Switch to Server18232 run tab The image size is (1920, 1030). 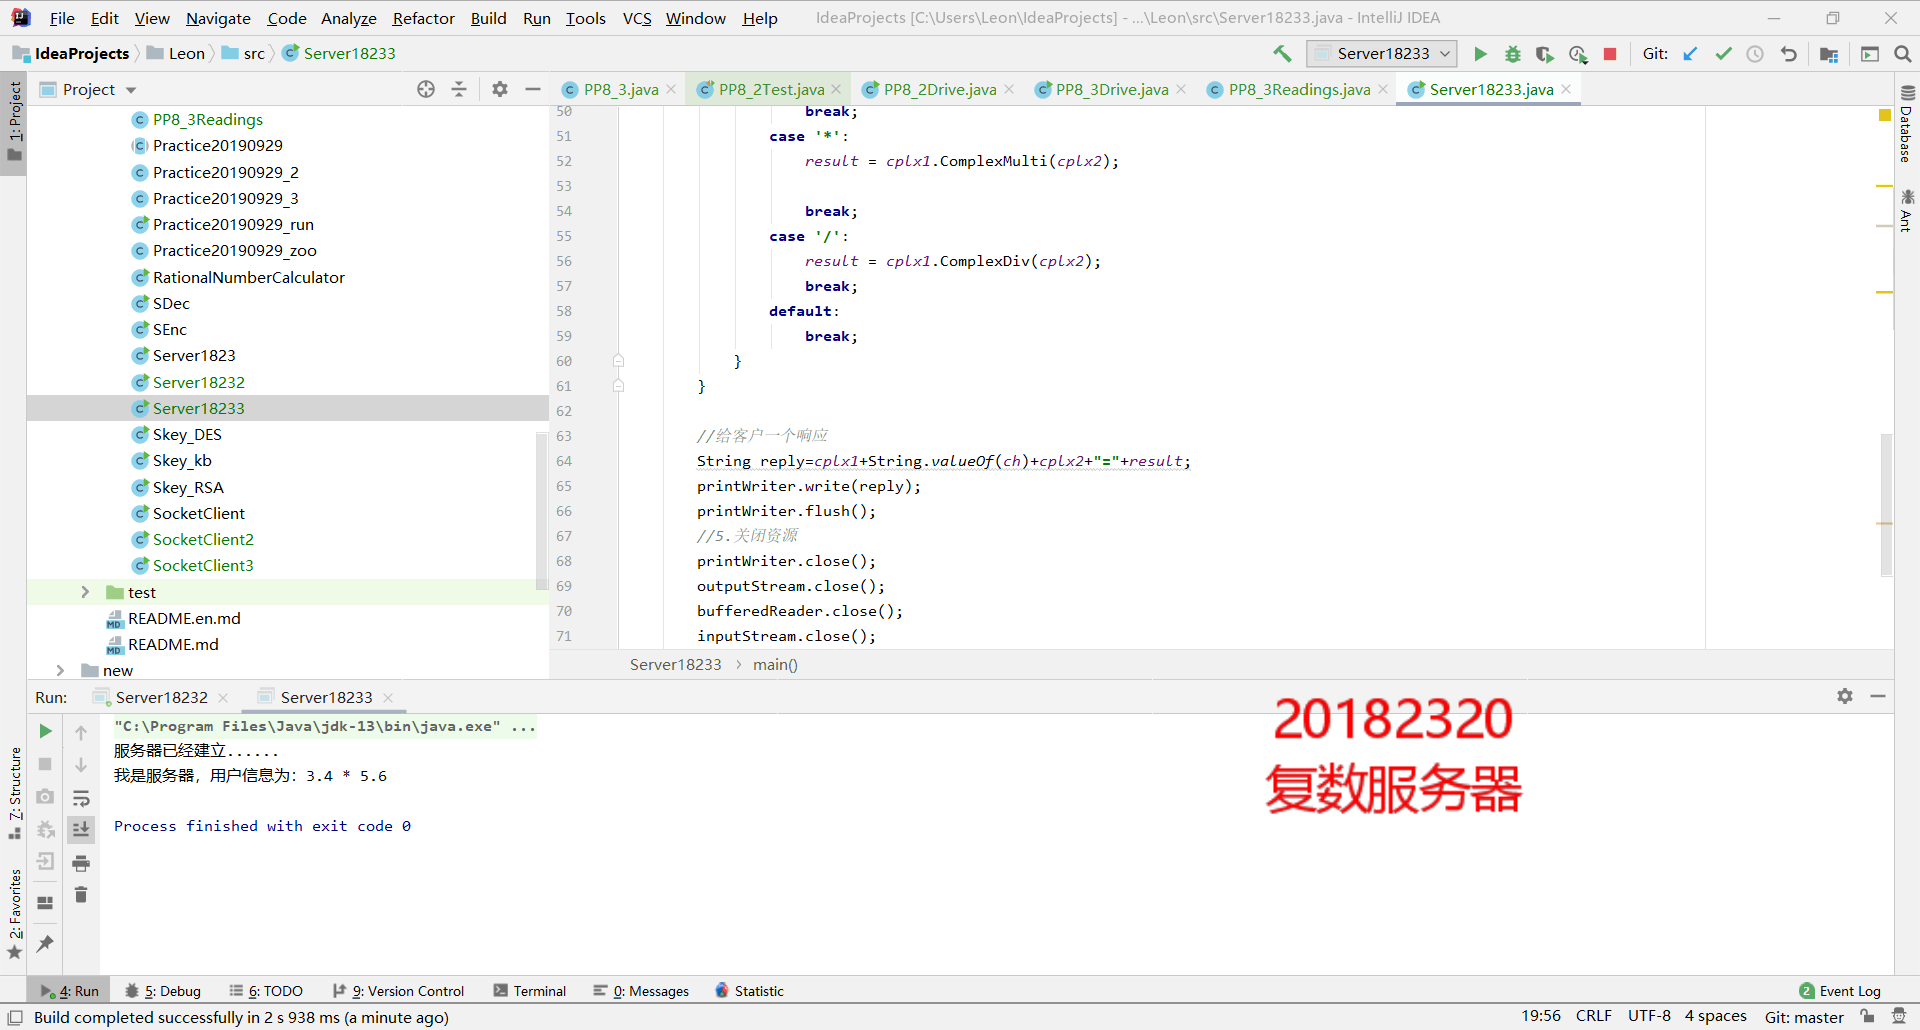point(161,697)
